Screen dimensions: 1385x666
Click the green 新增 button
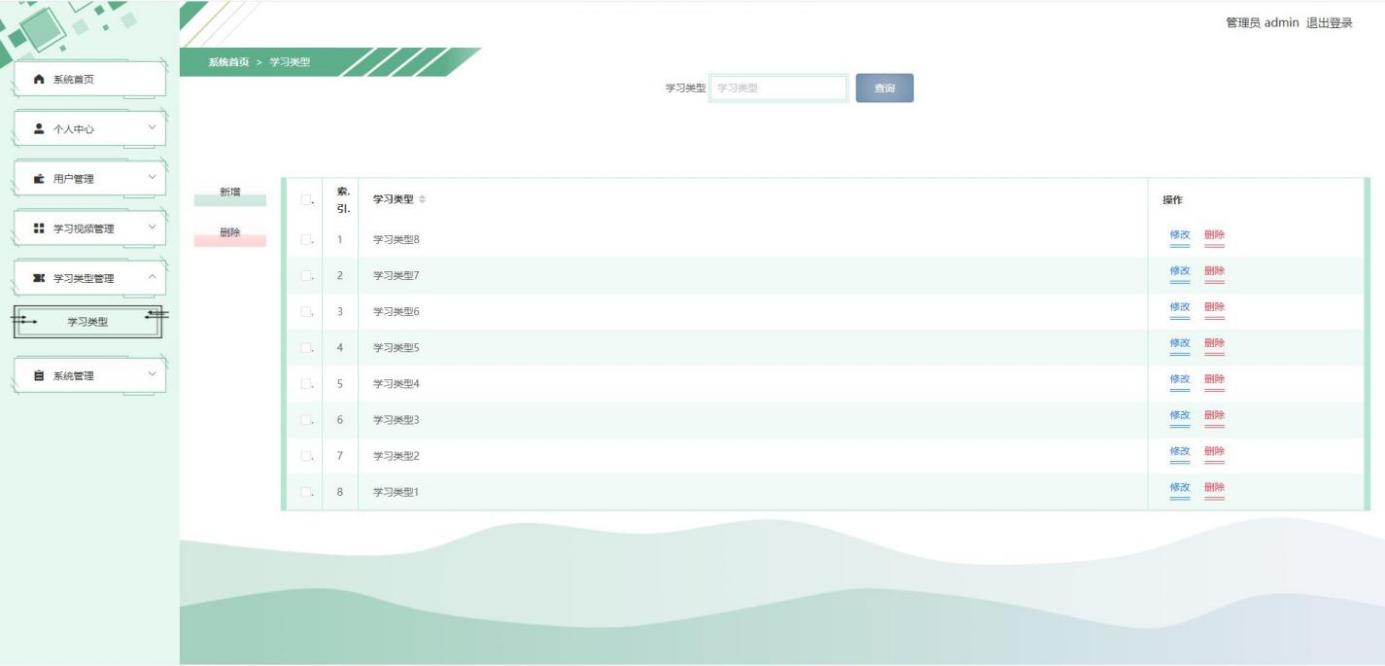click(x=230, y=196)
